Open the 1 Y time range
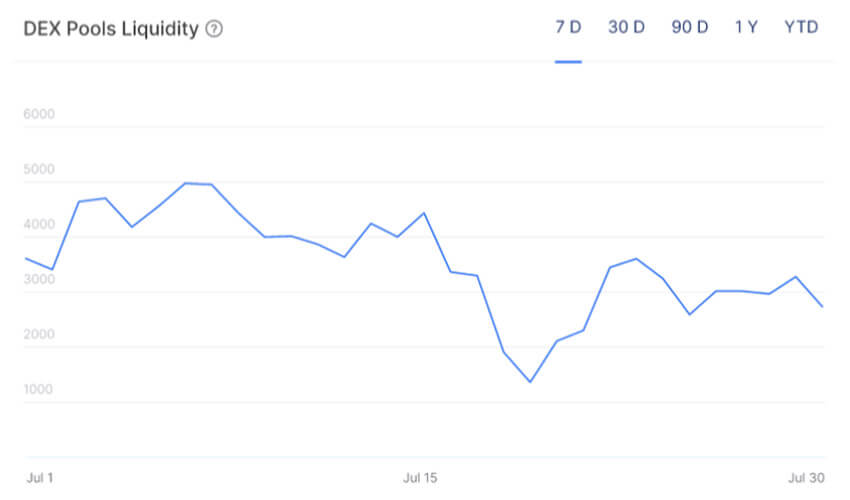Image resolution: width=850 pixels, height=500 pixels. click(746, 27)
